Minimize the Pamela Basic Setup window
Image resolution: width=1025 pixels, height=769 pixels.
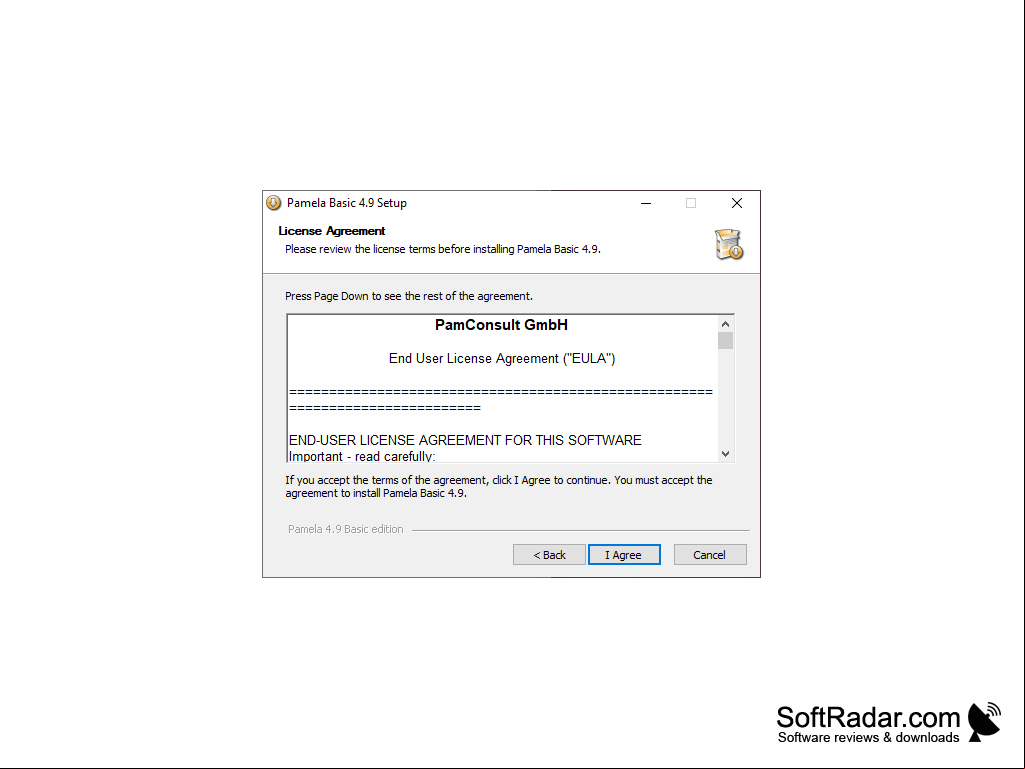[x=646, y=203]
